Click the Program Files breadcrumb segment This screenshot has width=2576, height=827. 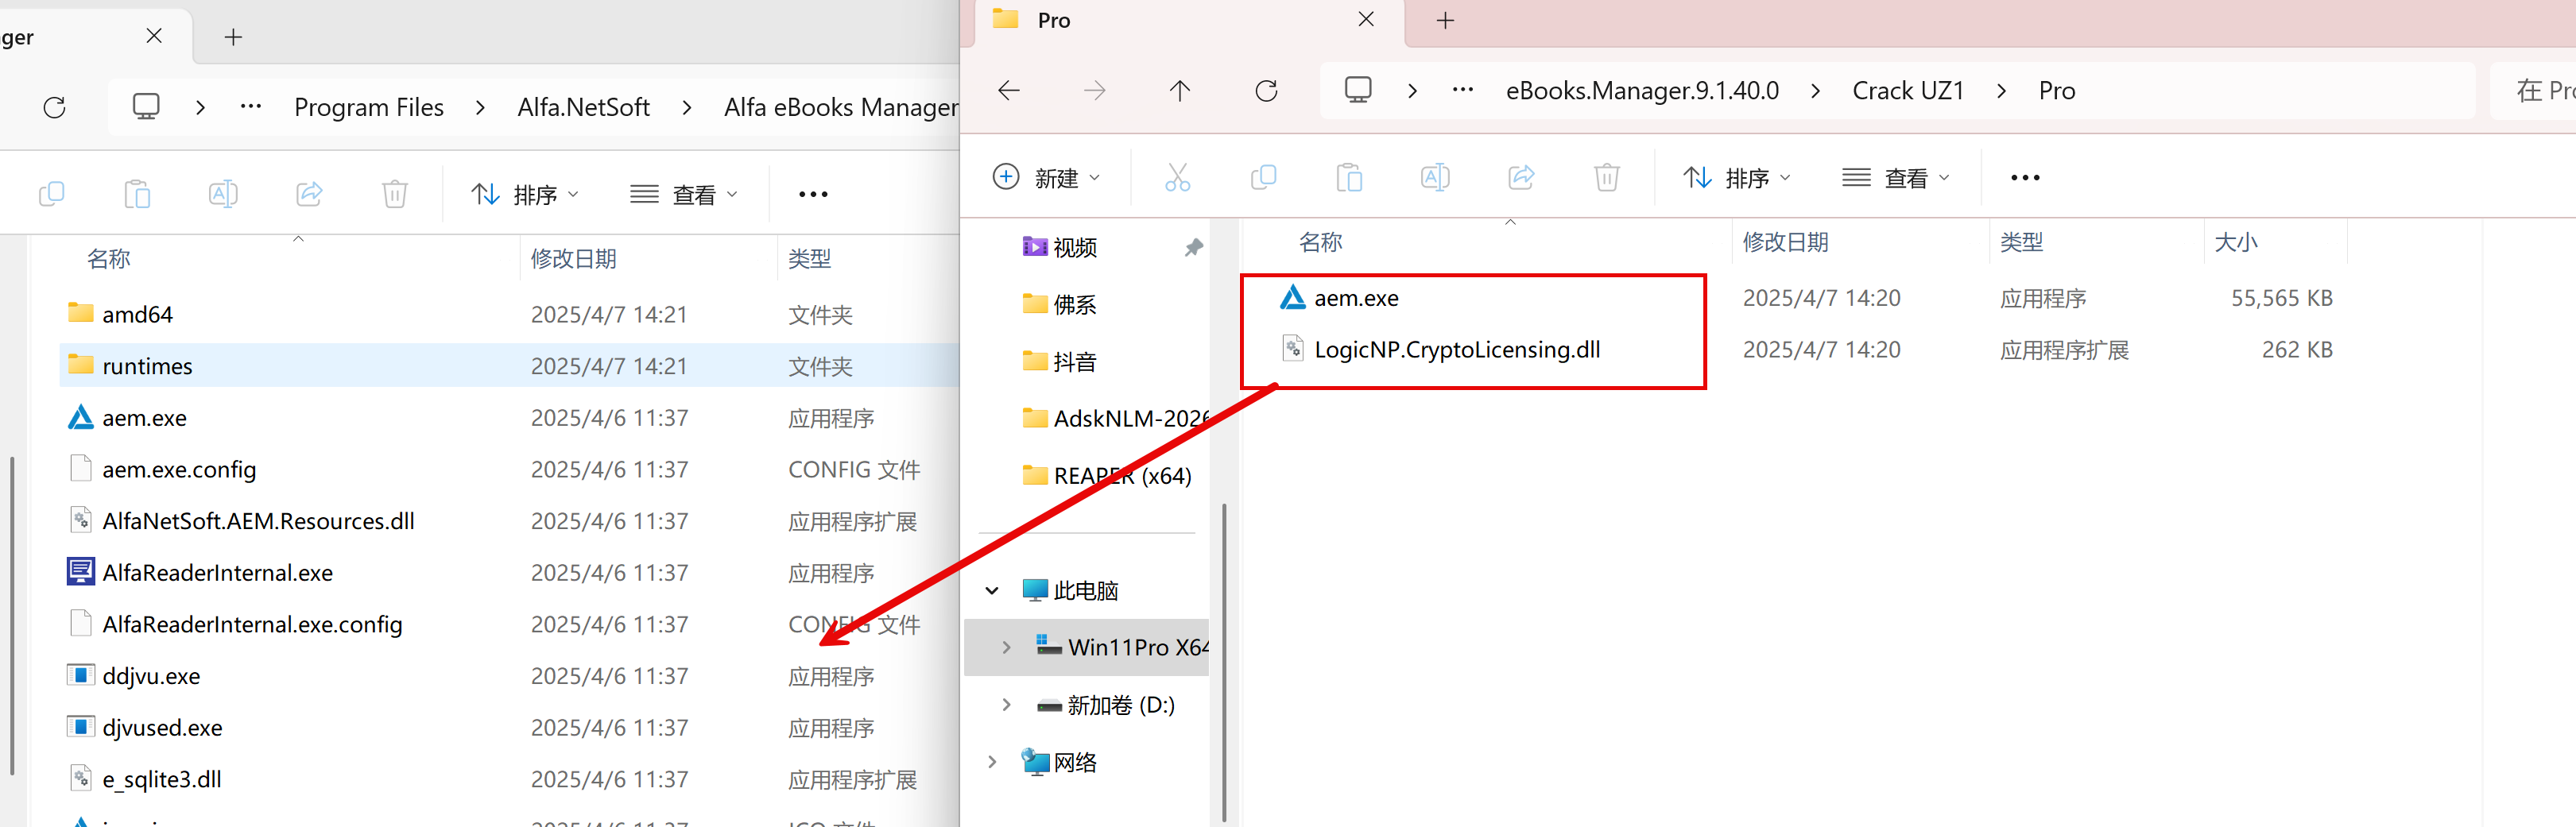[368, 107]
